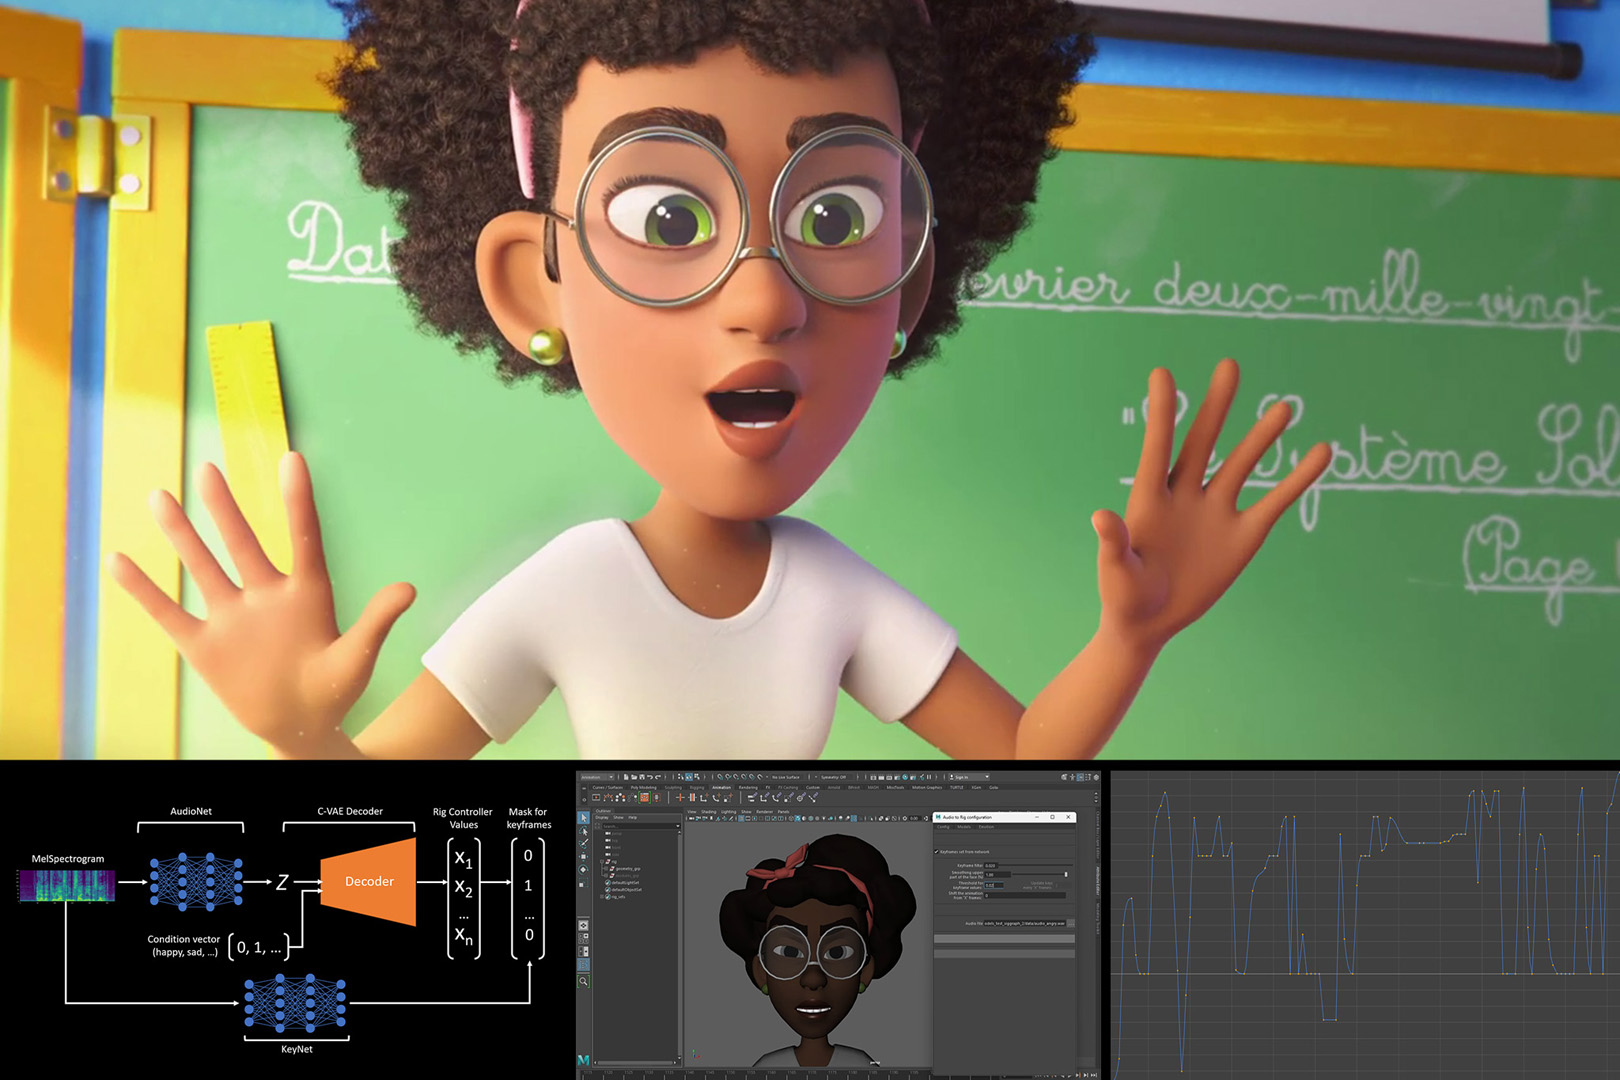Screen dimensions: 1620x1080
Task: Select the arrow Select tool in Maya toolbox
Action: (584, 818)
